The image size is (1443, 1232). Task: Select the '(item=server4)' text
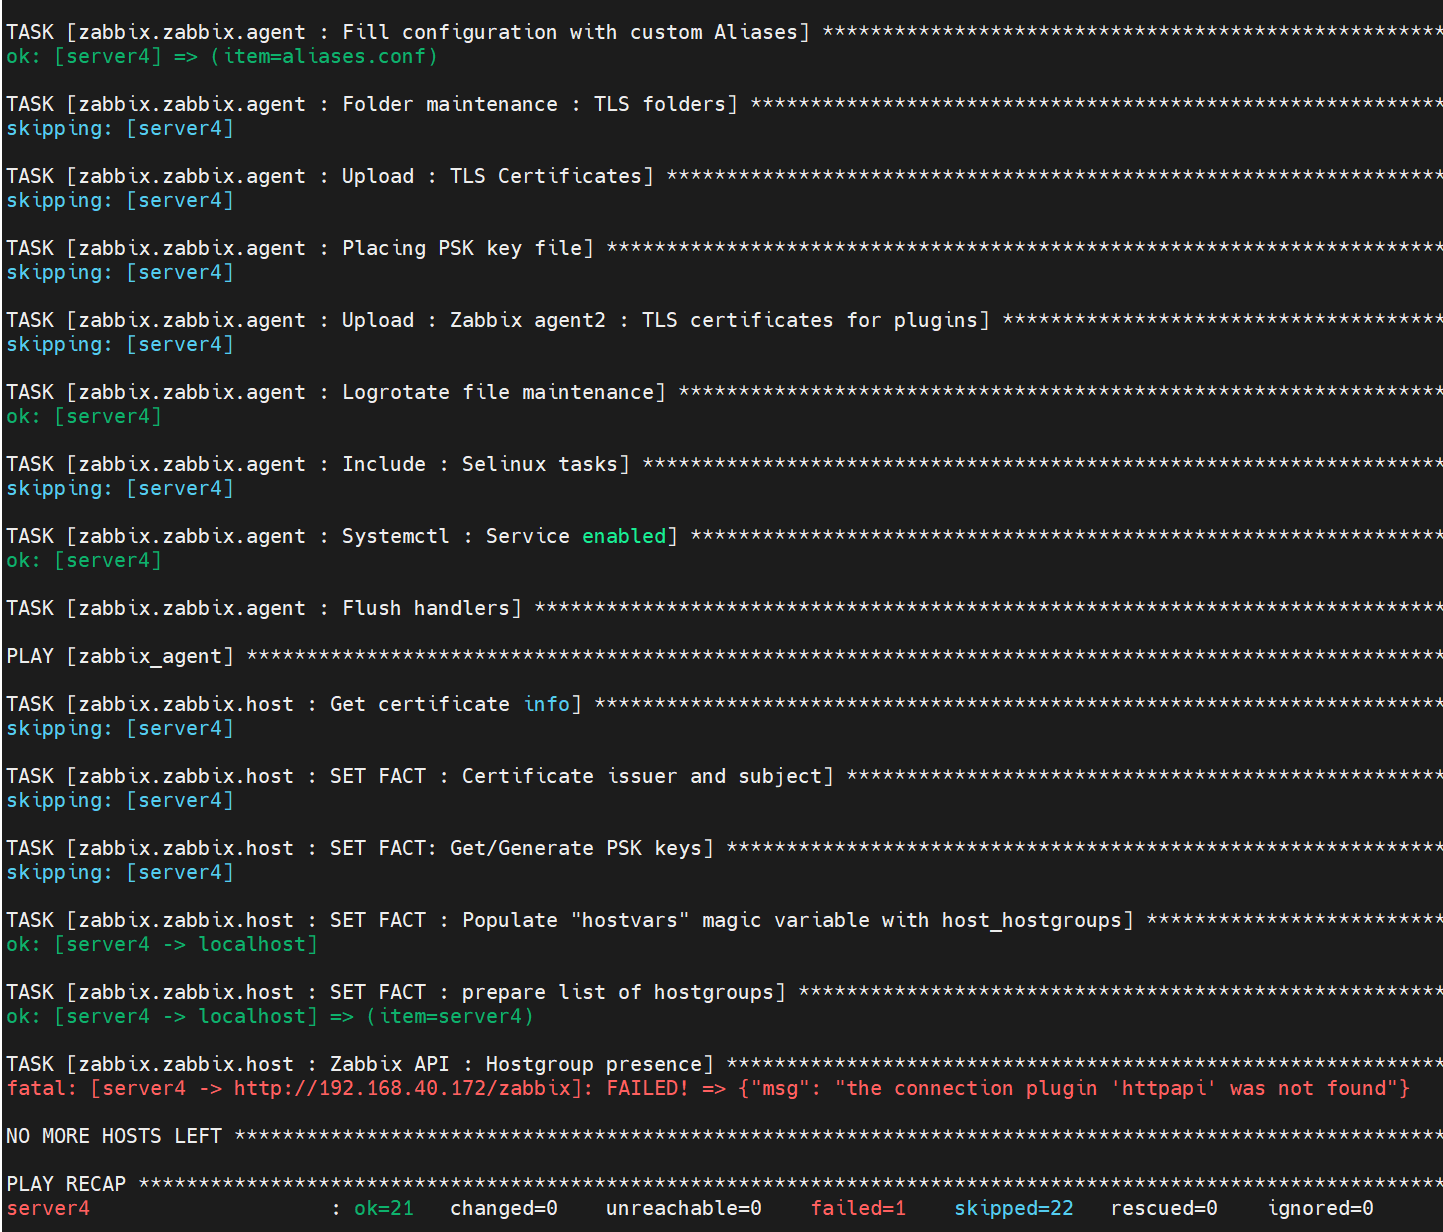tap(450, 1016)
